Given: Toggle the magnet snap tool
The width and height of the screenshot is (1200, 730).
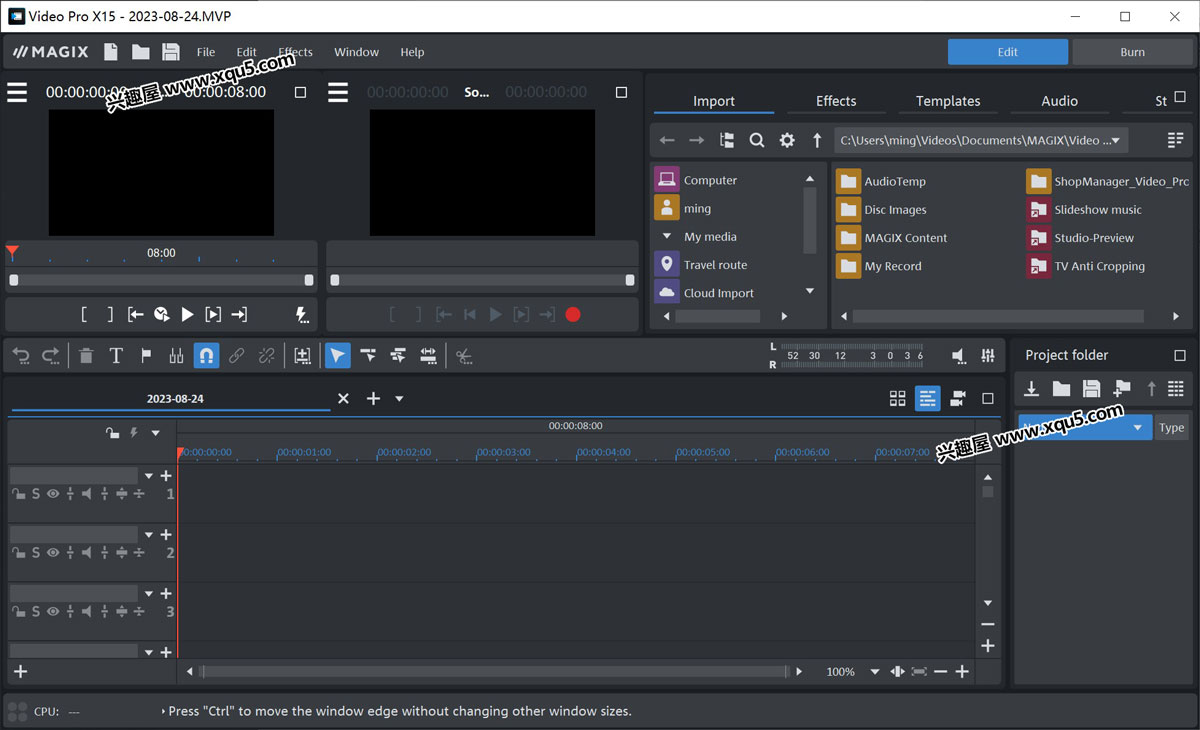Looking at the screenshot, I should point(205,355).
